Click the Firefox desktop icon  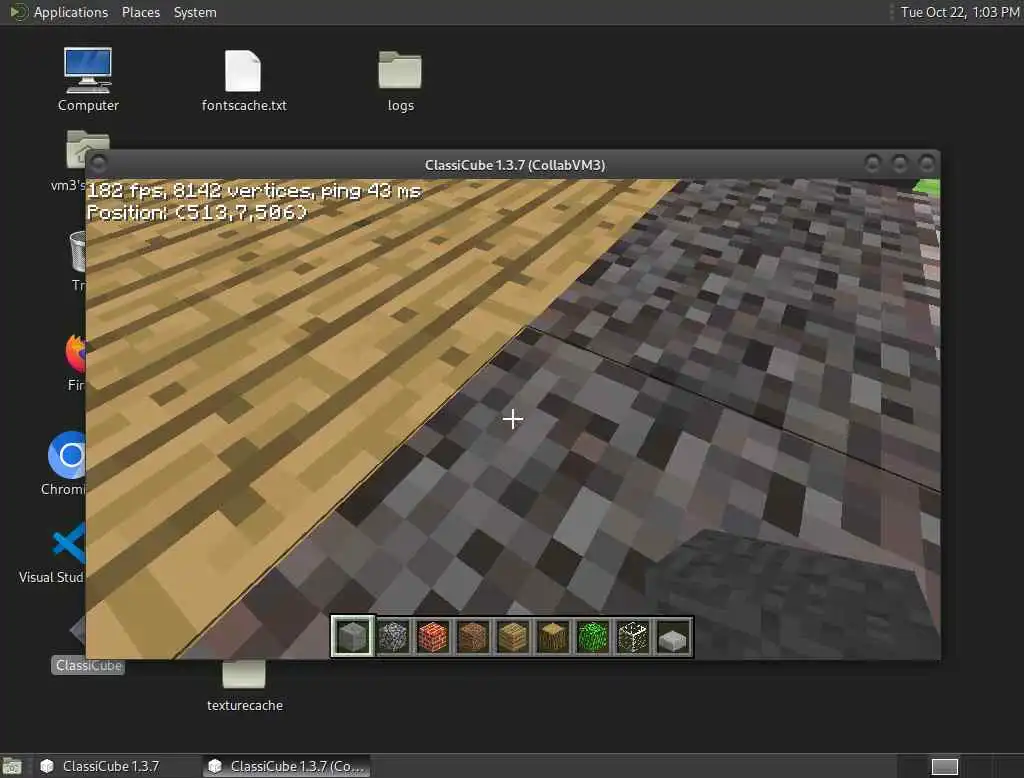pos(76,353)
